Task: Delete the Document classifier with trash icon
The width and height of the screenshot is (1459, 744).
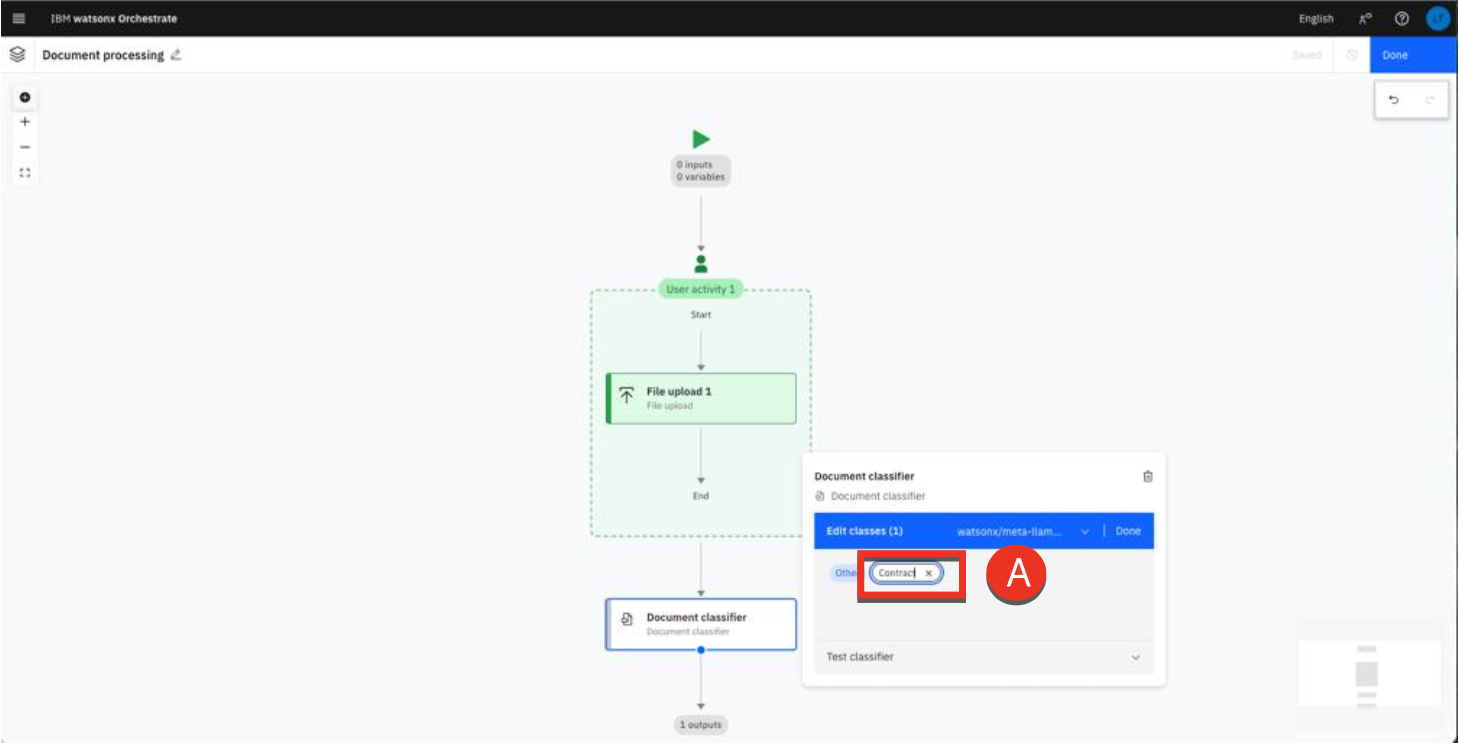Action: pos(1147,477)
